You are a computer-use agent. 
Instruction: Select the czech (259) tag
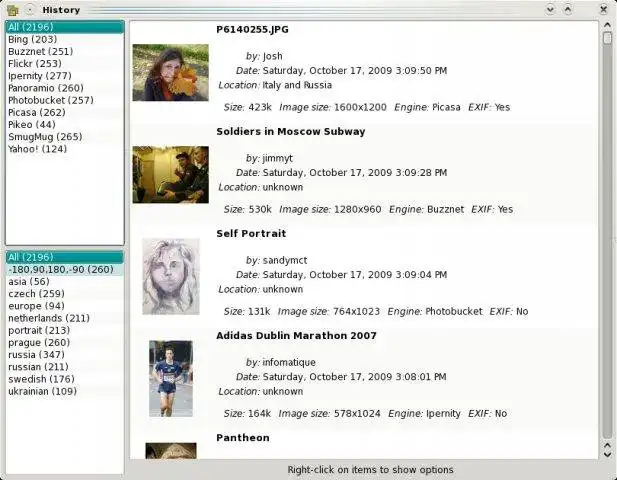65,294
